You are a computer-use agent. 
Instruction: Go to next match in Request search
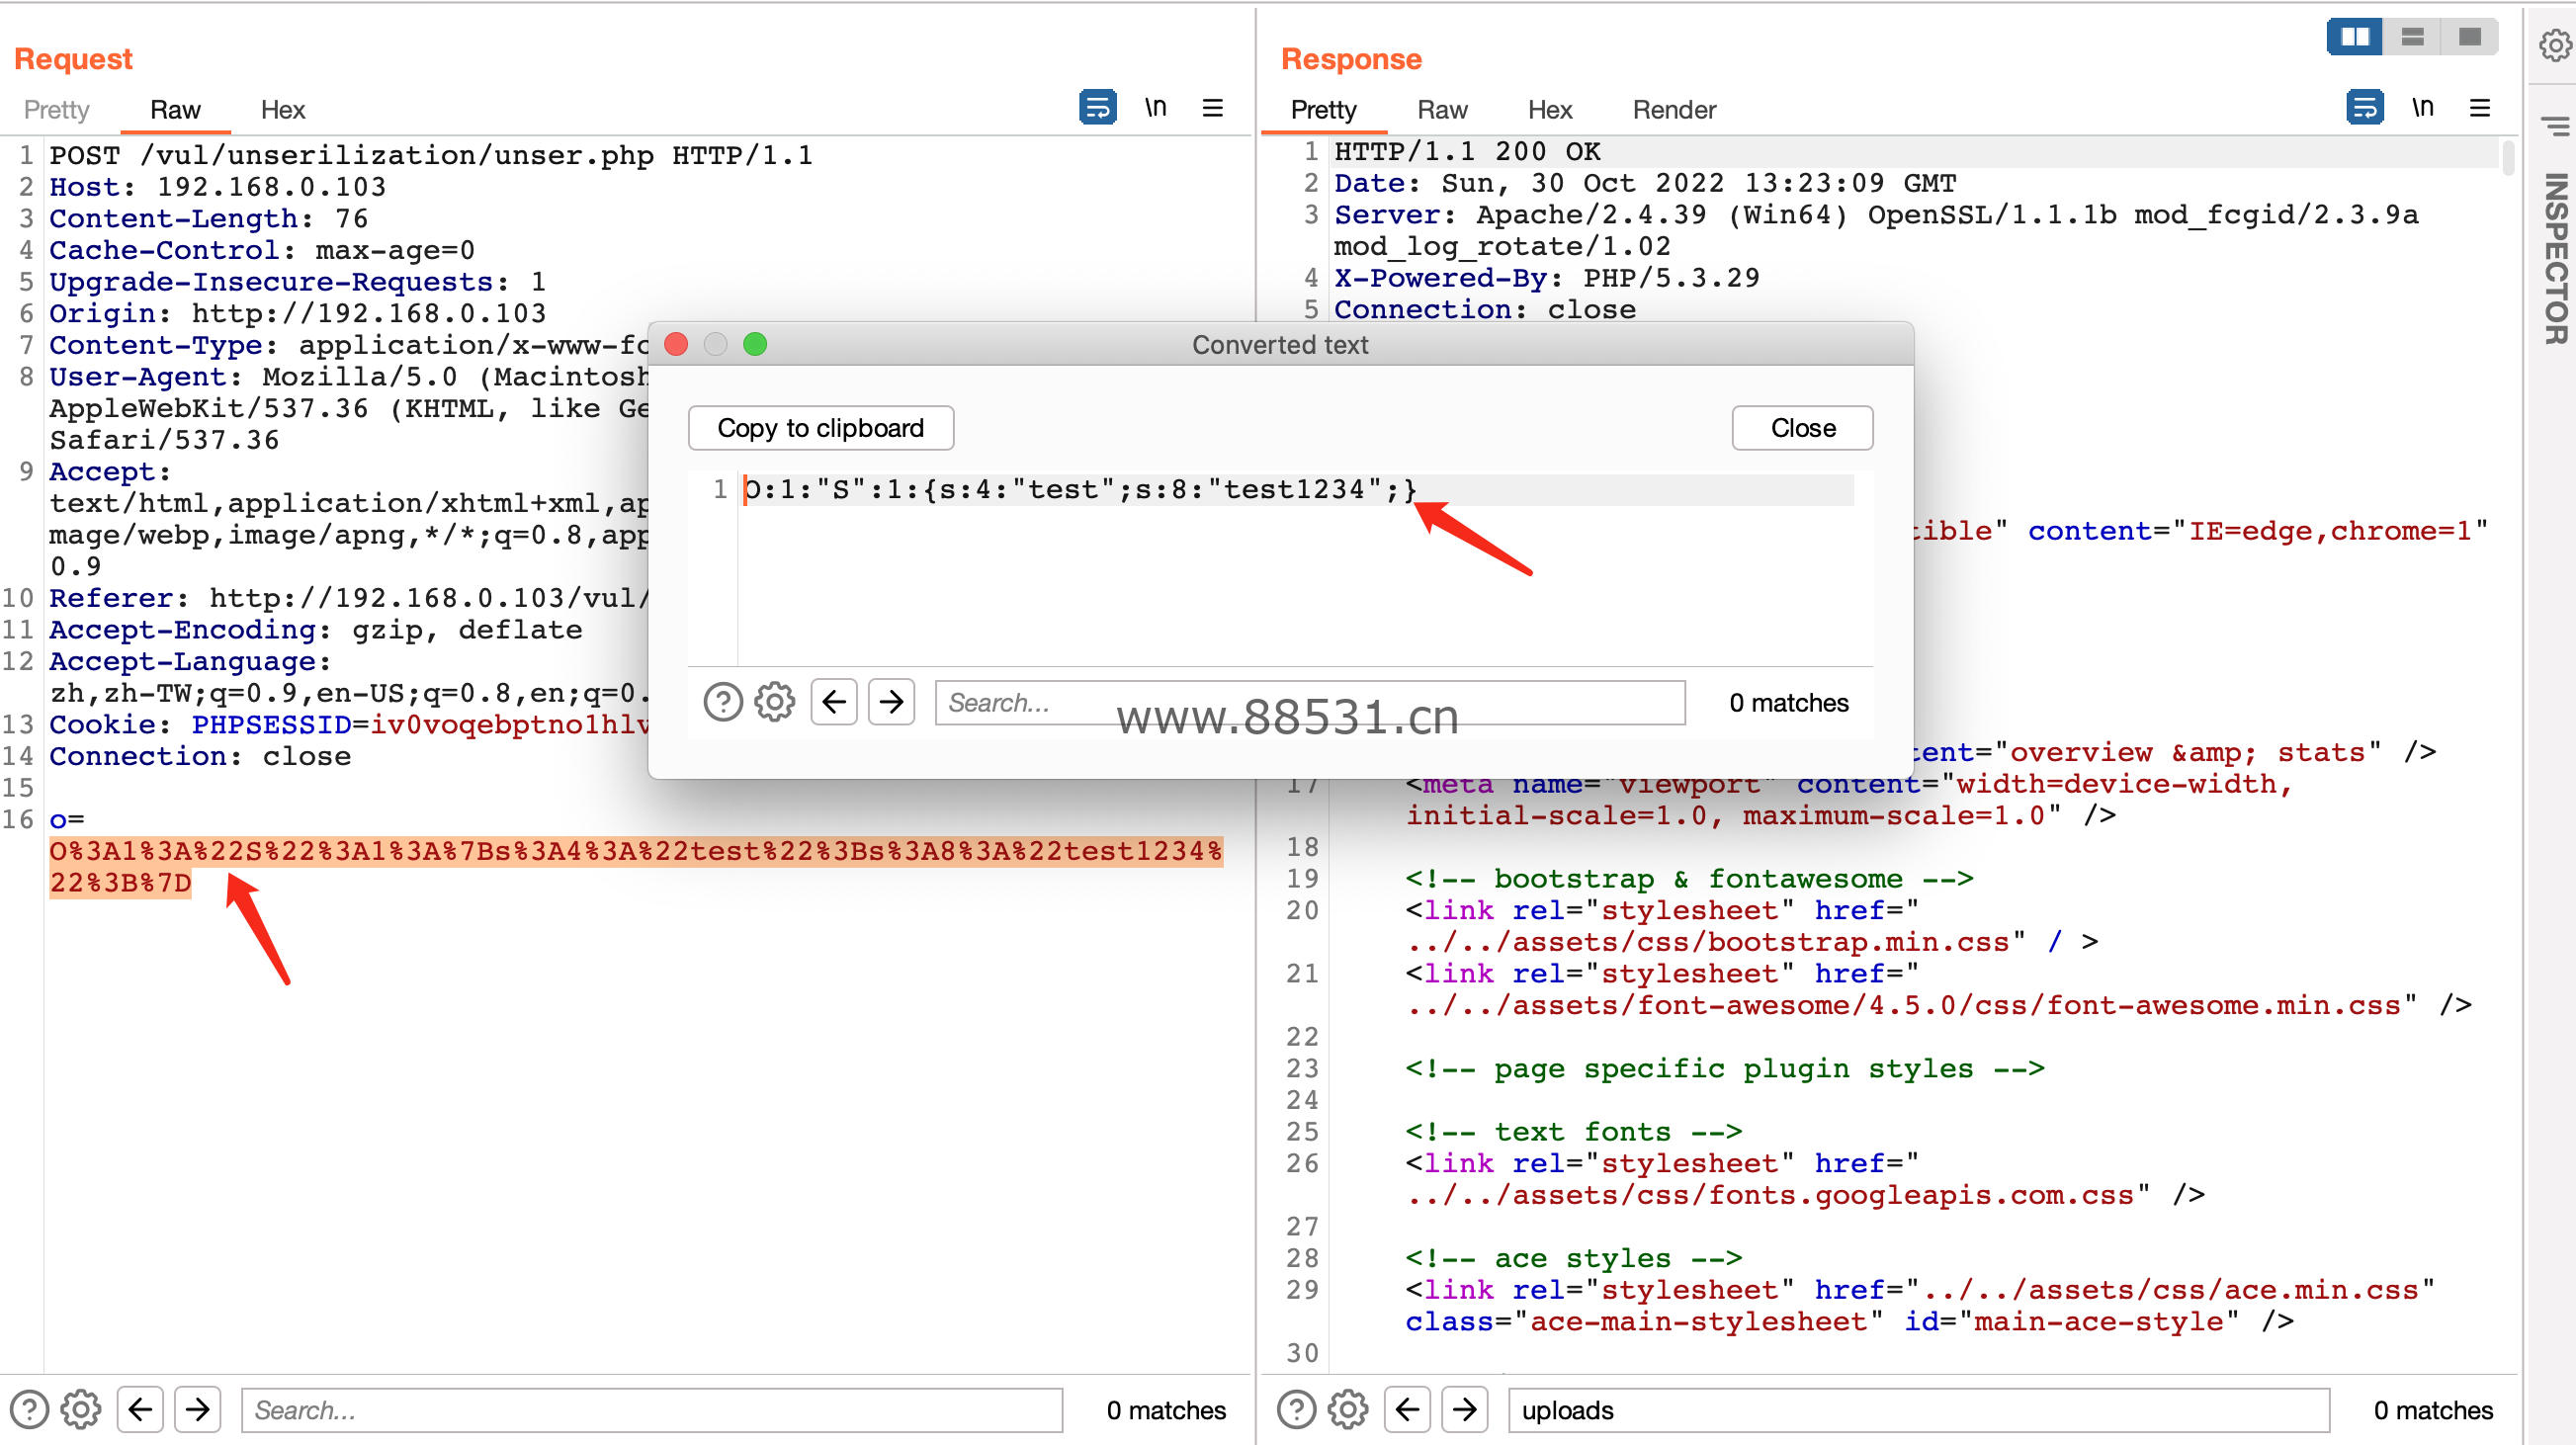click(x=198, y=1409)
